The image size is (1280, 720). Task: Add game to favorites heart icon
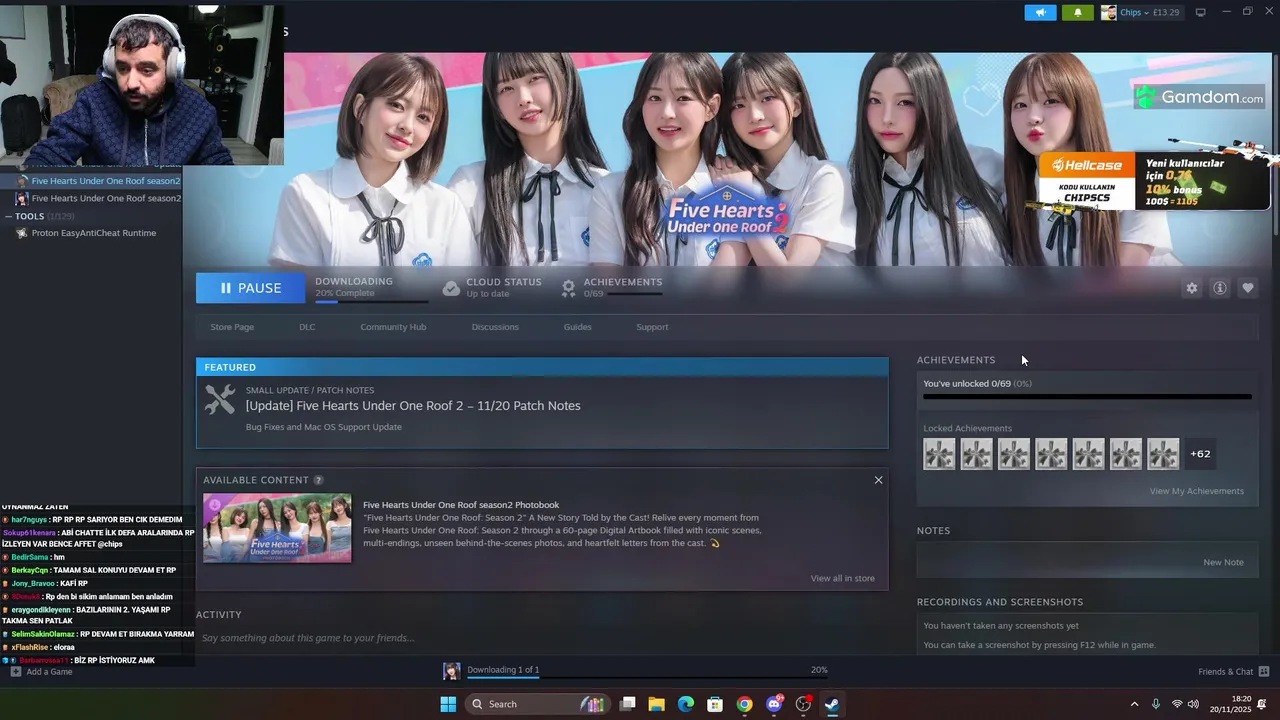pyautogui.click(x=1247, y=288)
